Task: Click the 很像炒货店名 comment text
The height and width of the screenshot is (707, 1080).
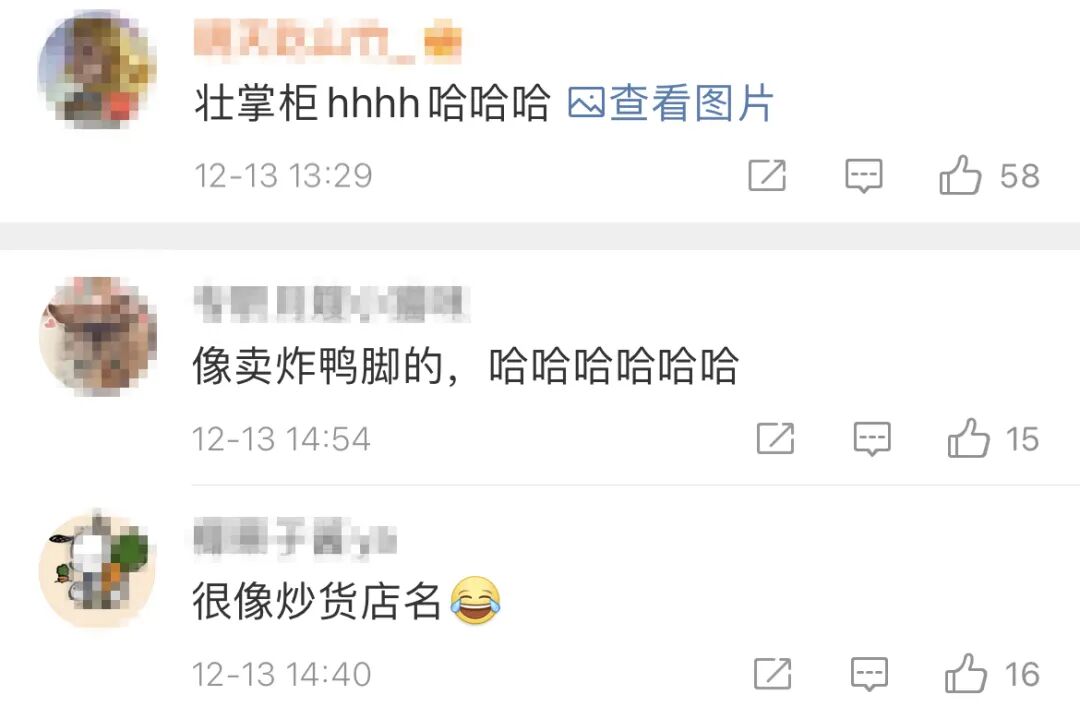Action: 317,601
